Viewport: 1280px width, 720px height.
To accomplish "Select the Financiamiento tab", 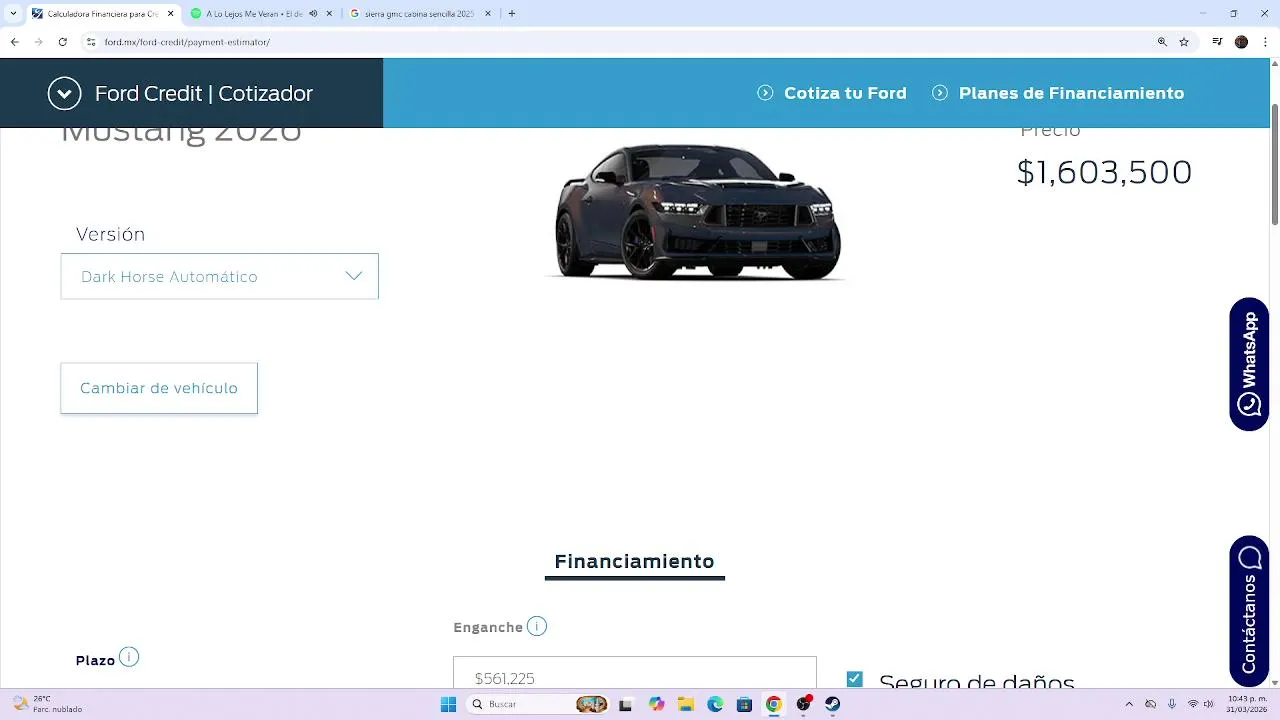I will 634,562.
